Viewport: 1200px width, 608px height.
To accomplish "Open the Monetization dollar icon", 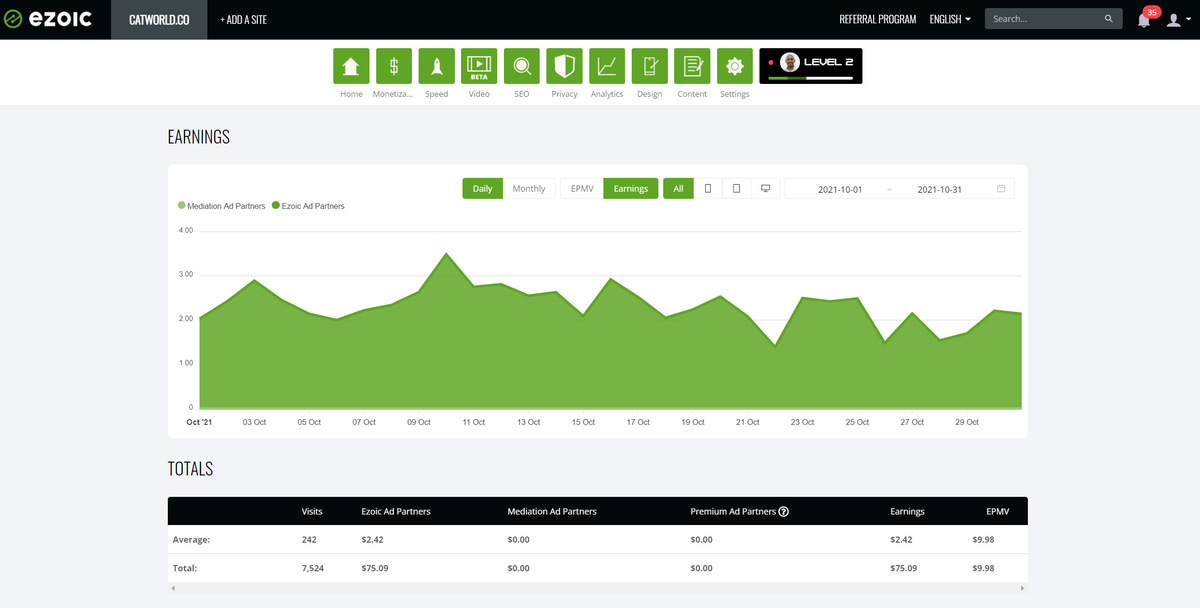I will click(x=394, y=66).
